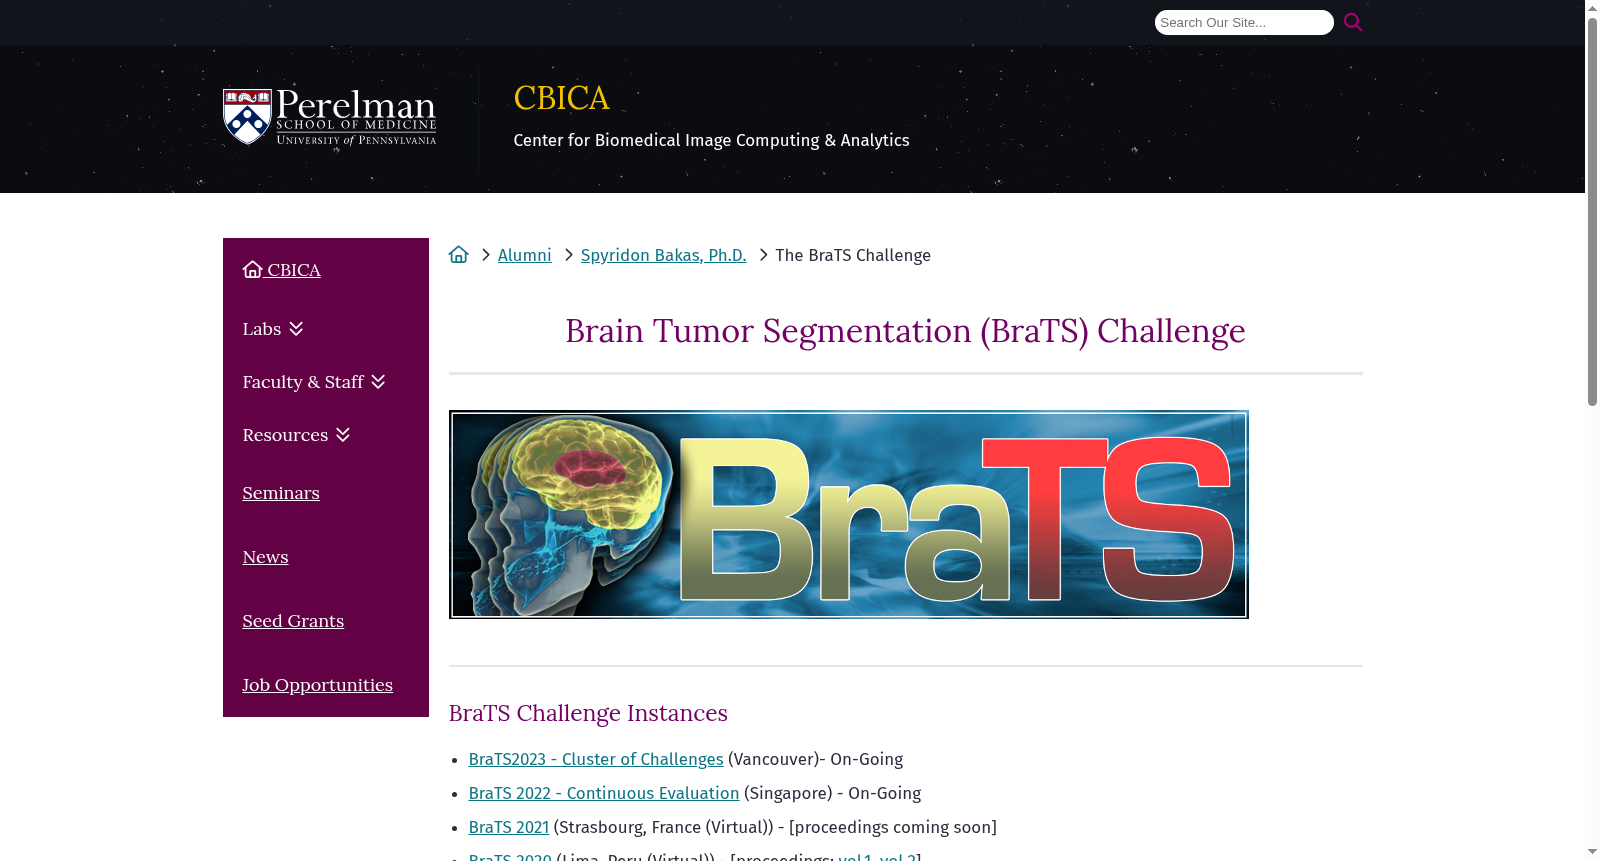Click the magnifying glass search icon

[1353, 22]
